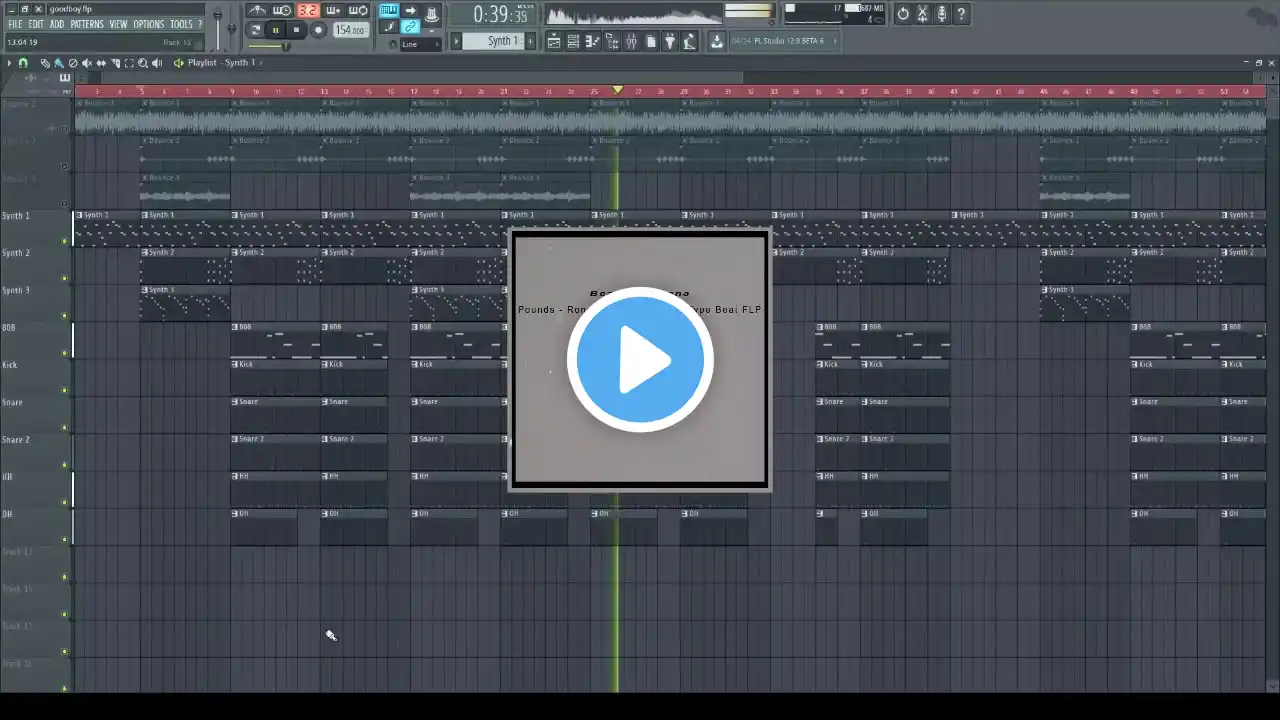
Task: Mute the Kick track
Action: click(65, 390)
